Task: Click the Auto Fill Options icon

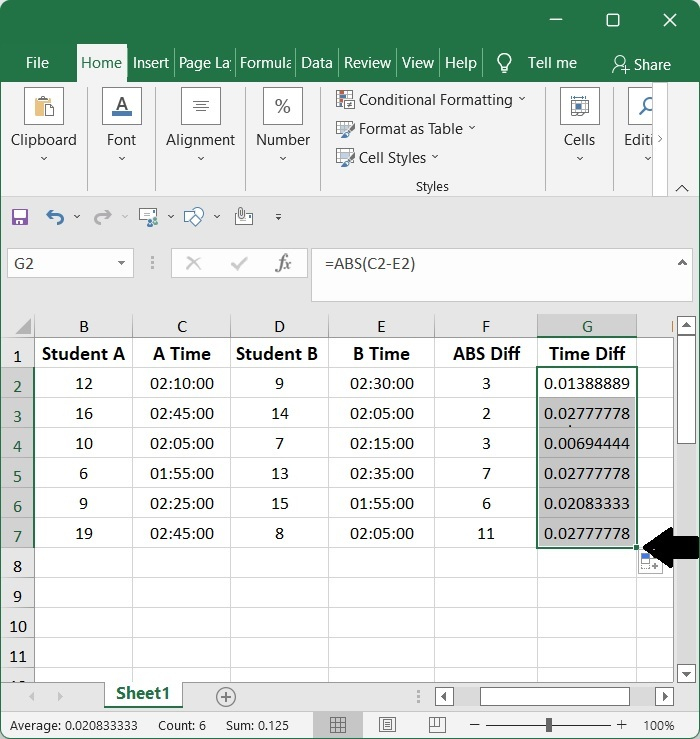Action: coord(650,563)
